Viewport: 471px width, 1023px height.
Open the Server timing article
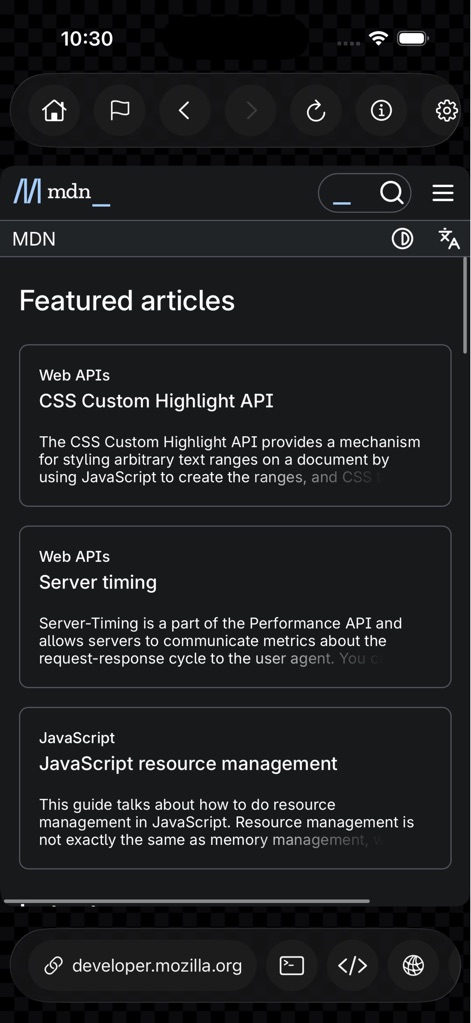tap(98, 582)
